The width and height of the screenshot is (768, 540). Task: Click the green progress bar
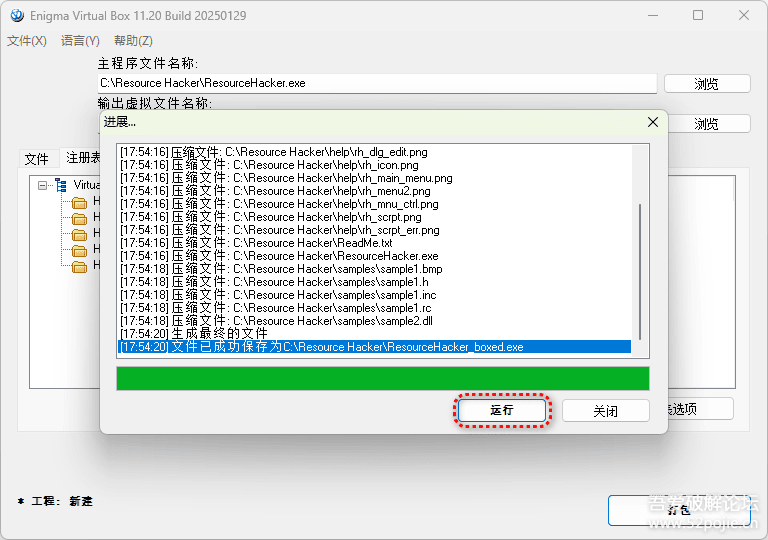382,378
